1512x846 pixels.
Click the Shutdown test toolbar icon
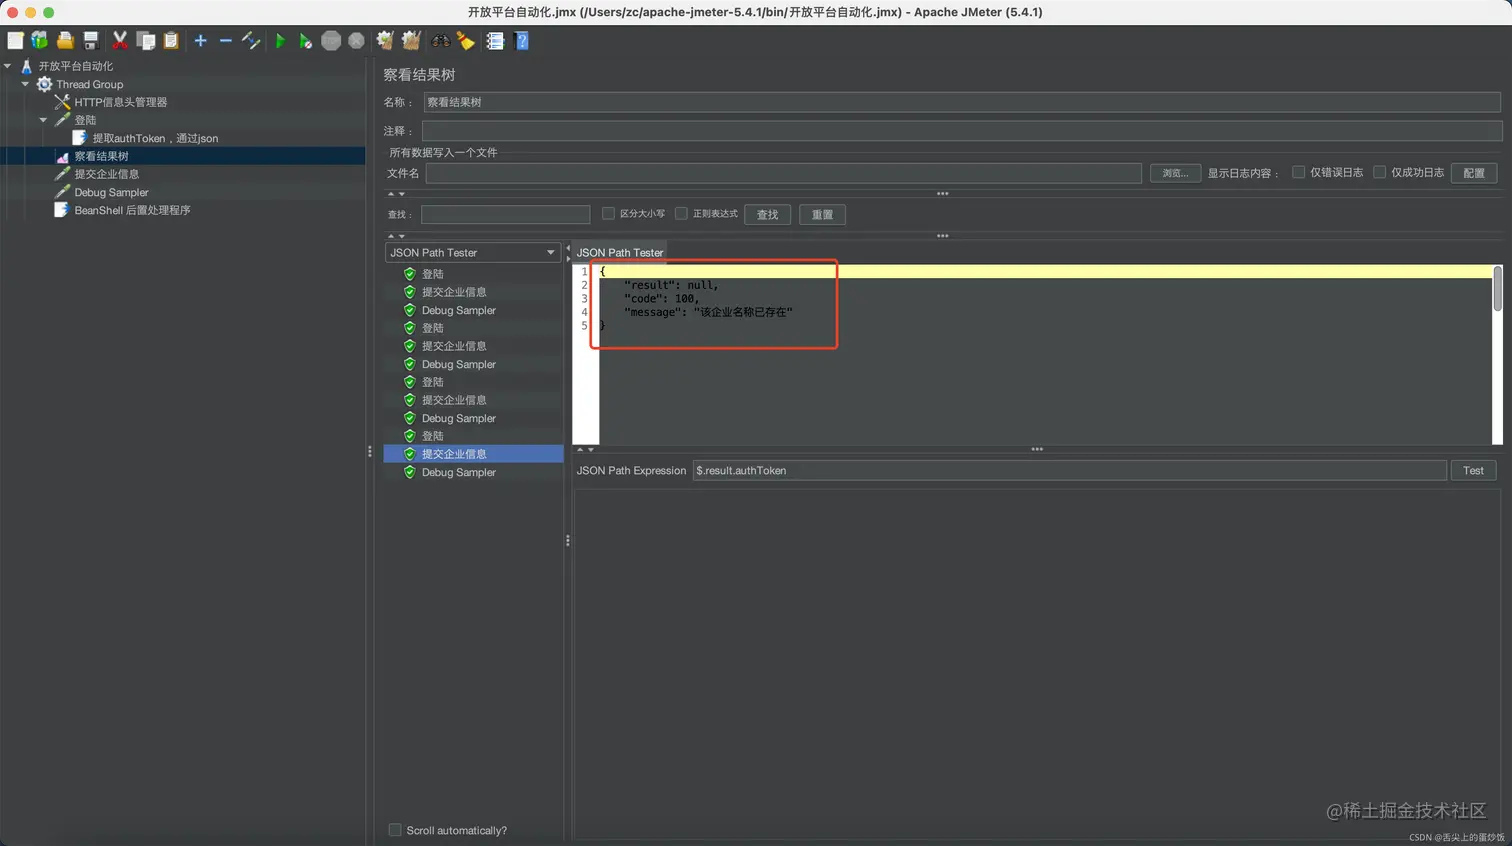[x=356, y=41]
